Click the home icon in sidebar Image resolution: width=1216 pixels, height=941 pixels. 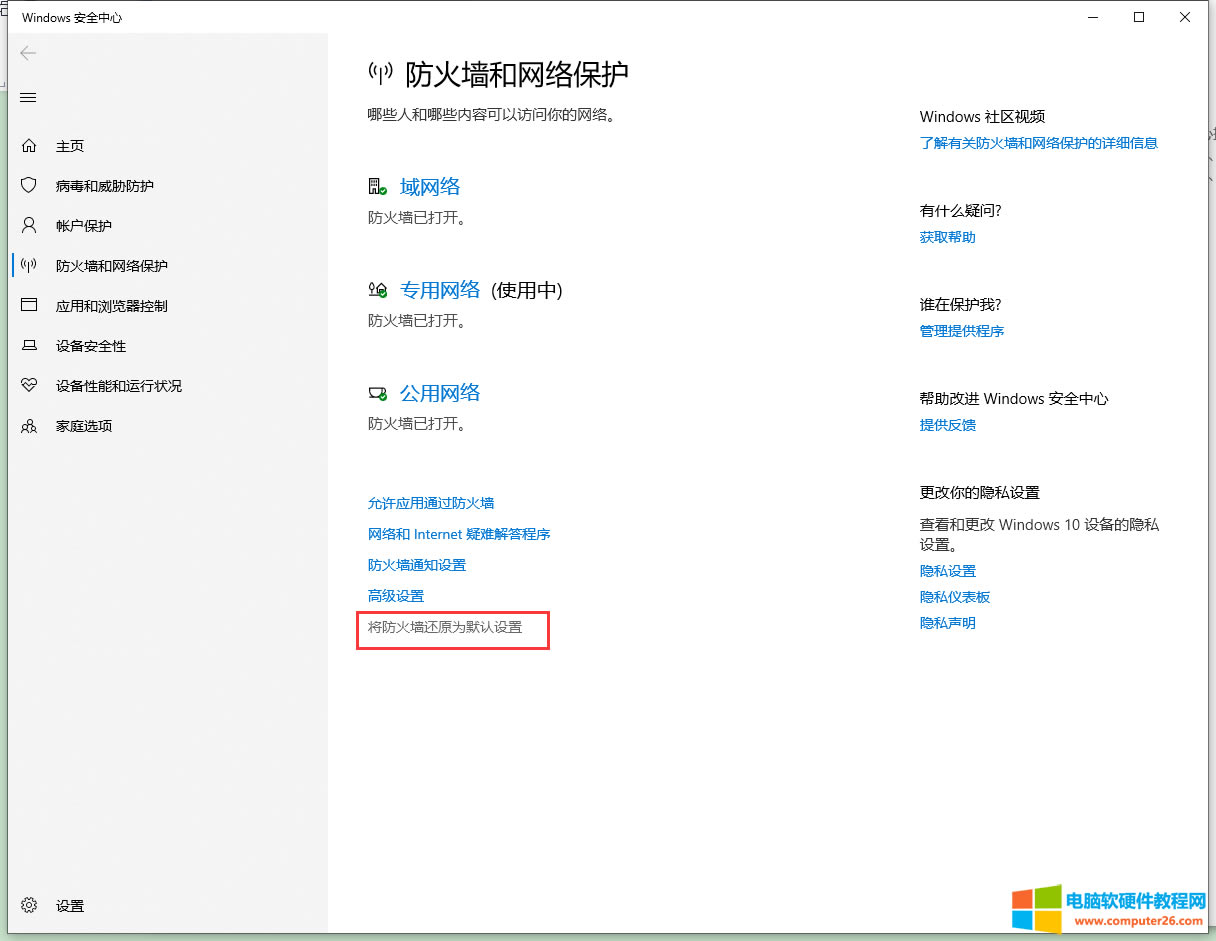(x=29, y=146)
